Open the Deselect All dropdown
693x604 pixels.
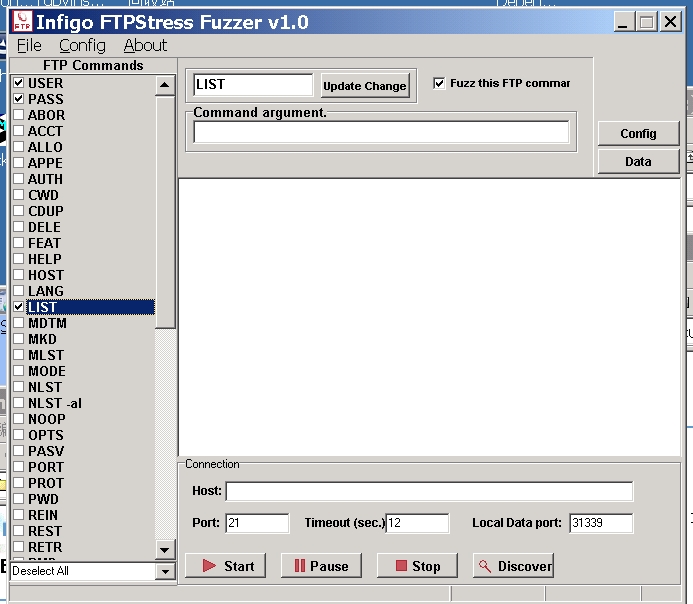166,572
